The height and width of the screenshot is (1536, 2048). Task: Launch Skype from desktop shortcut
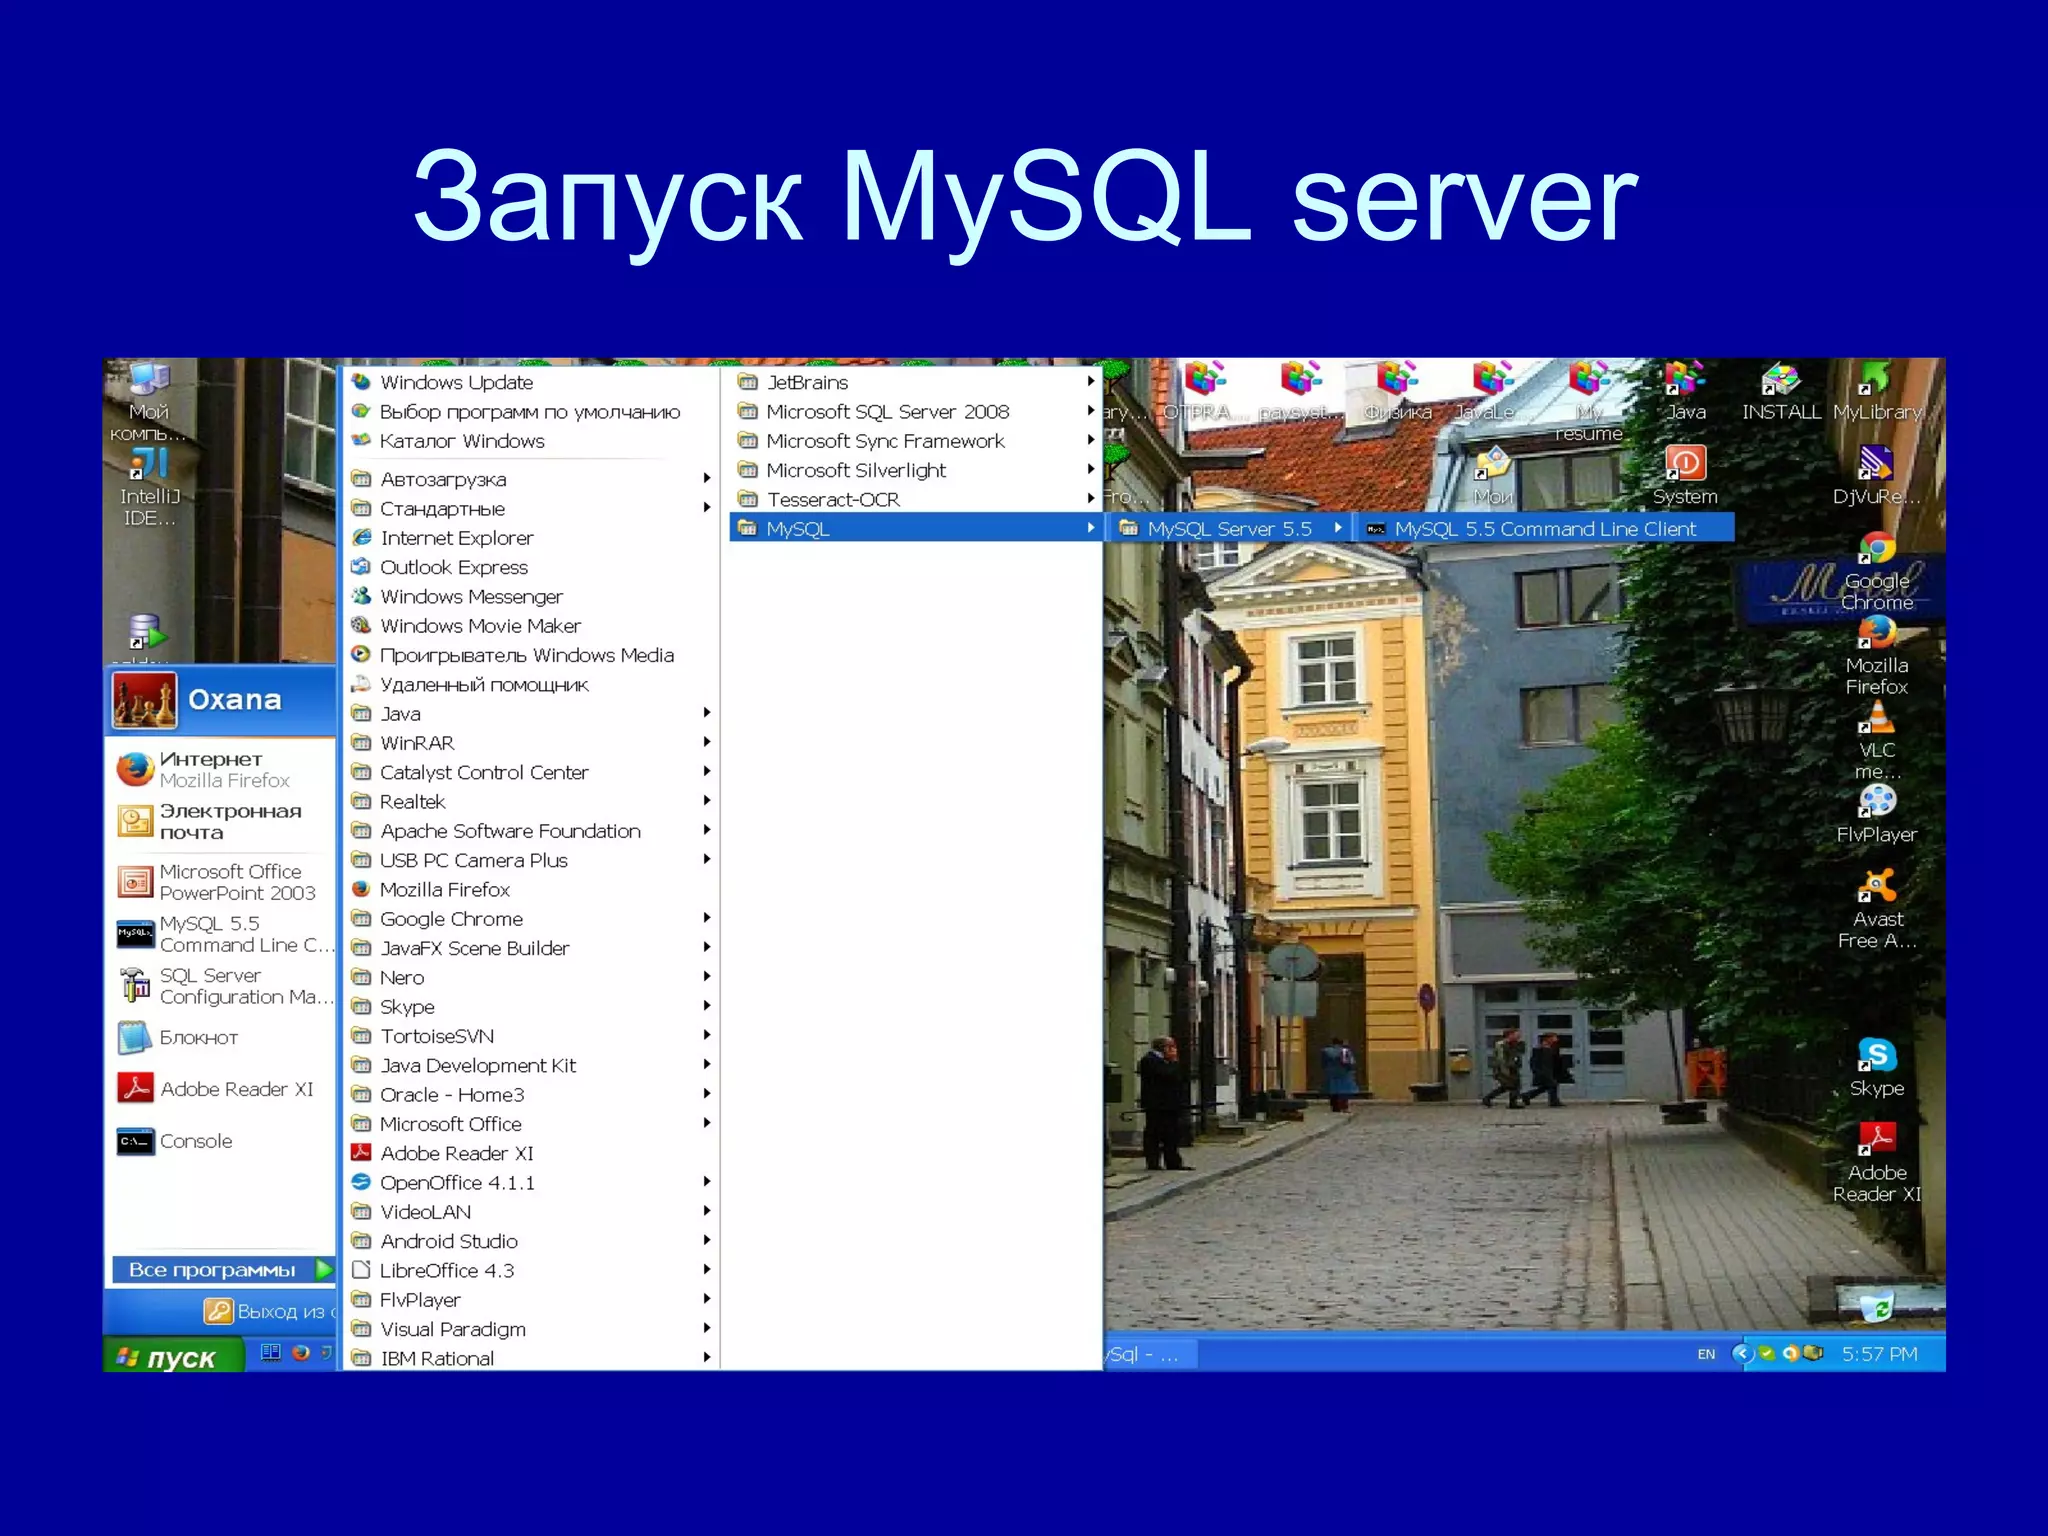pos(1877,1067)
